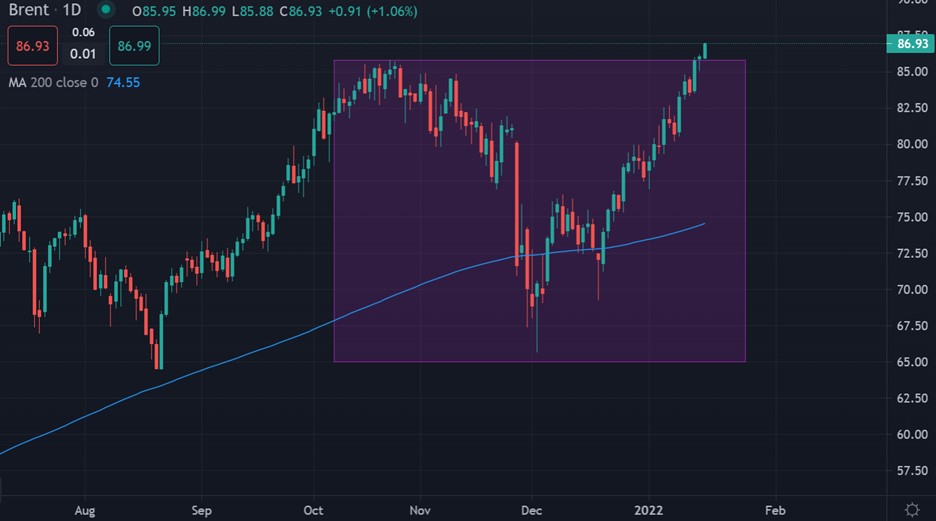Image resolution: width=936 pixels, height=521 pixels.
Task: Select the MA 200 close indicator legend
Action: pos(53,82)
